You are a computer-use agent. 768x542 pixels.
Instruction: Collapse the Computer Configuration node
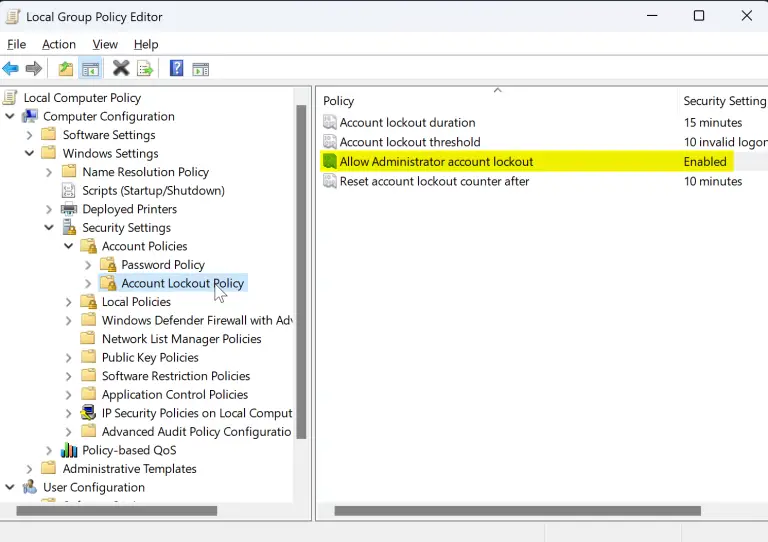[x=10, y=116]
